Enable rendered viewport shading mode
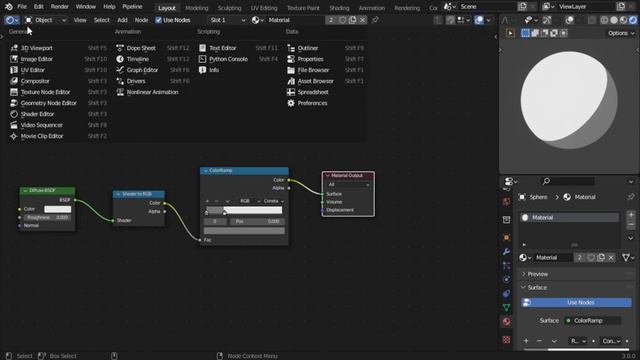Viewport: 640px width, 360px height. 633,20
